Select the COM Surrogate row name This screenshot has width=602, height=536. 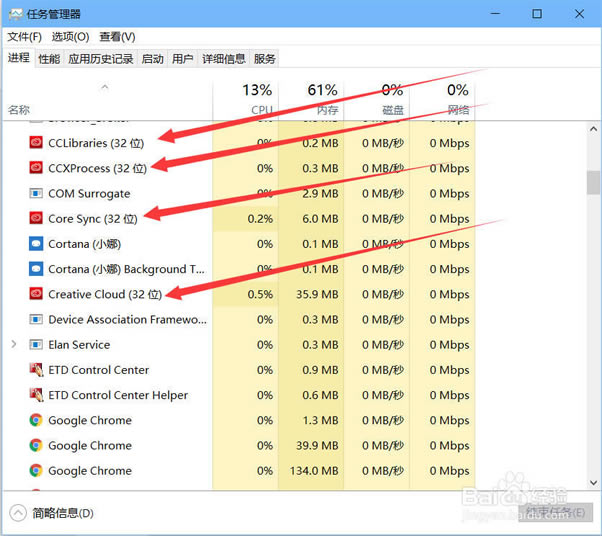pyautogui.click(x=89, y=194)
